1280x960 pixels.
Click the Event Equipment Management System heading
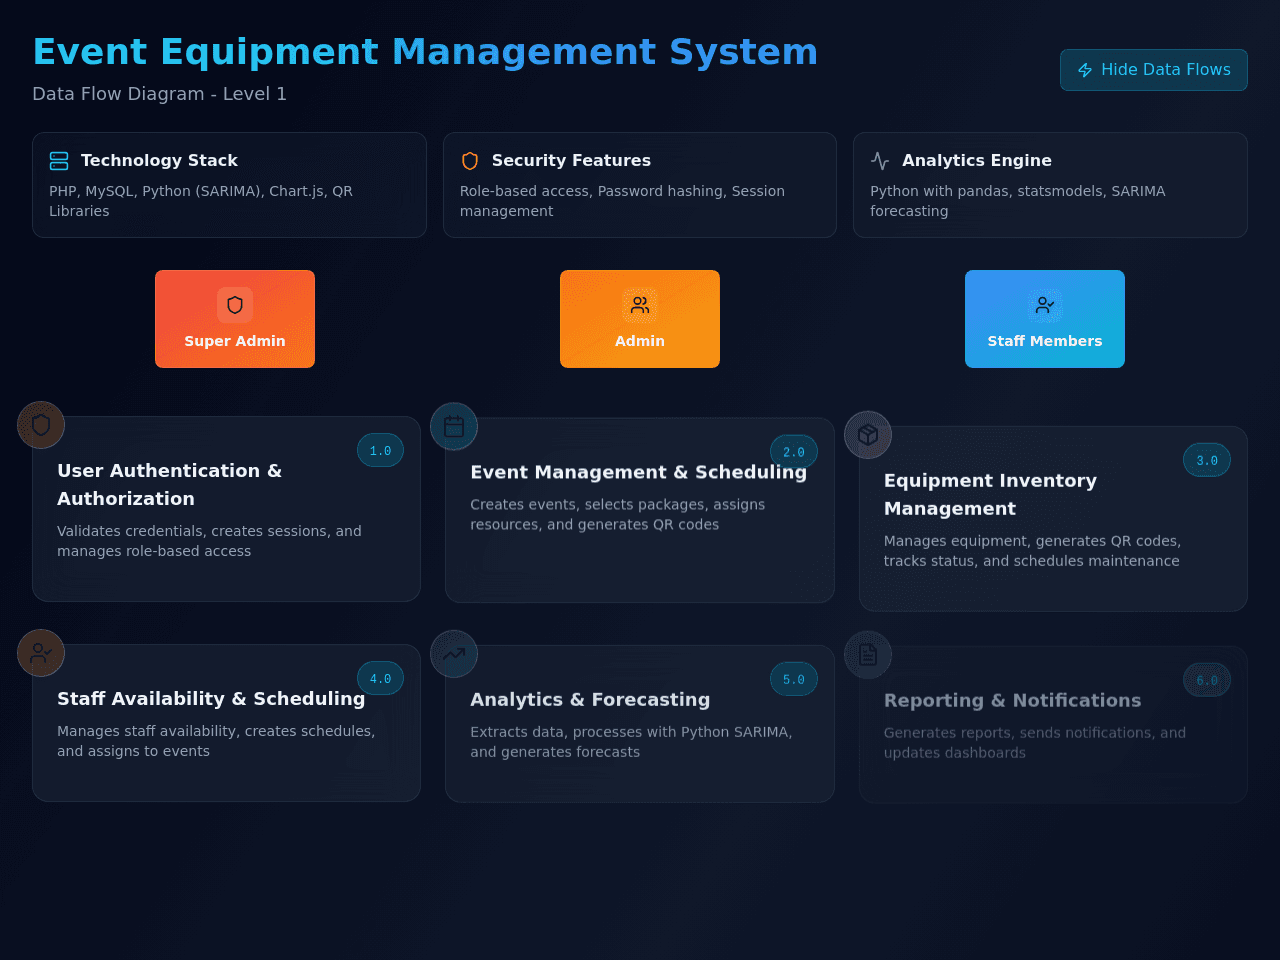tap(425, 52)
